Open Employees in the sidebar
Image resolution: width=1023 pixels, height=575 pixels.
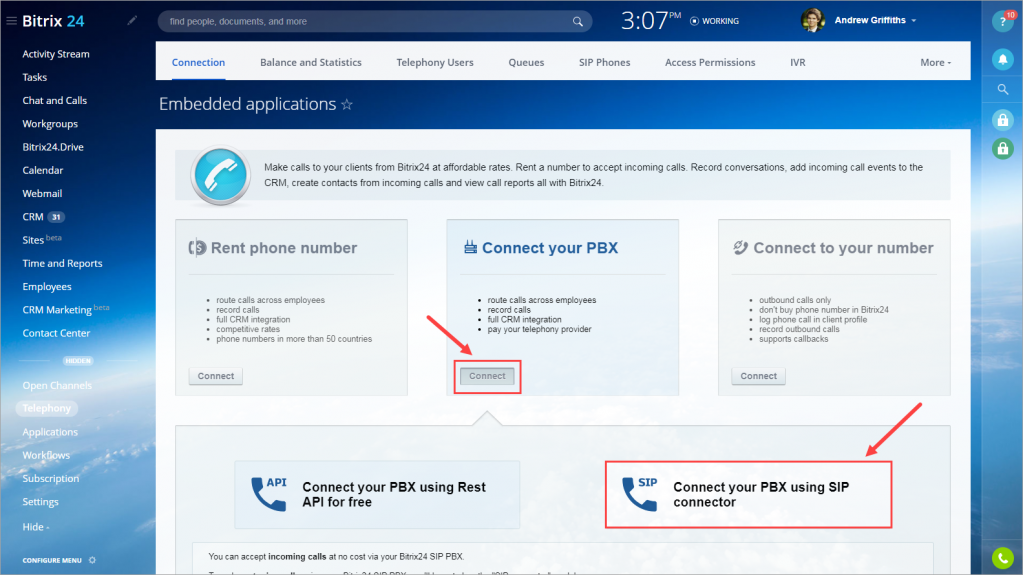(x=47, y=287)
